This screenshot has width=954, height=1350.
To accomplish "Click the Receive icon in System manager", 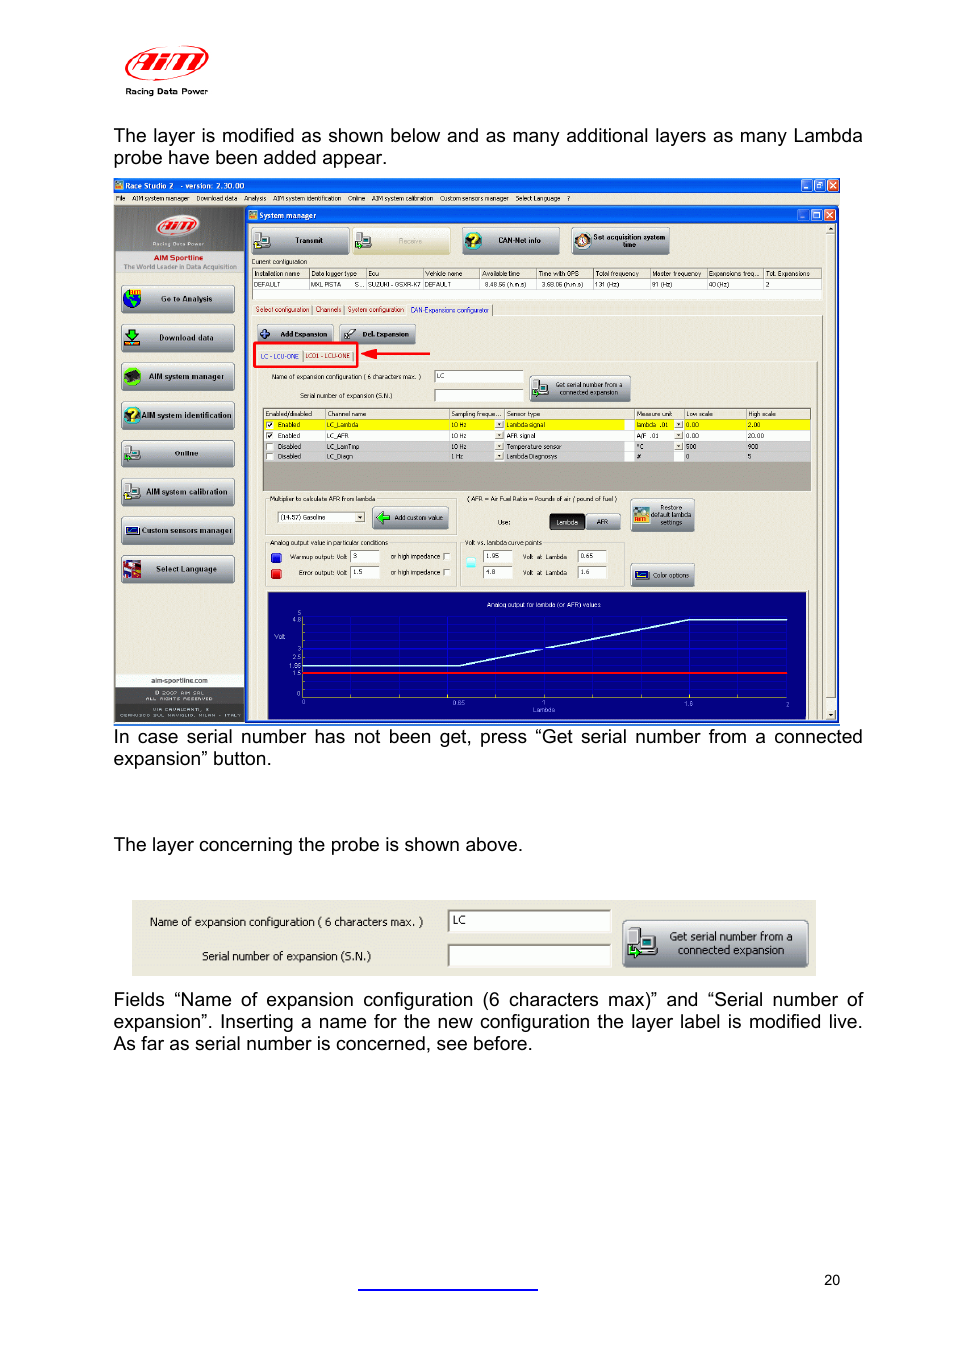I will point(364,241).
